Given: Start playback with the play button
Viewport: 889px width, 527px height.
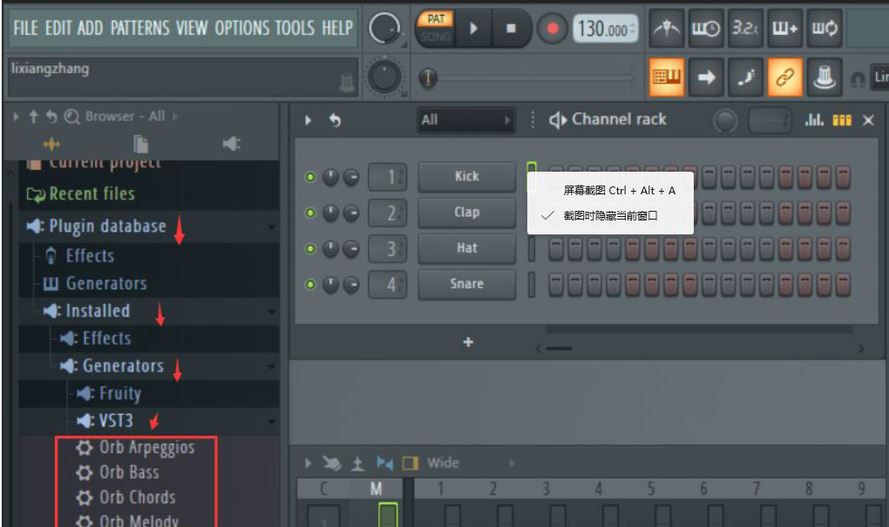Looking at the screenshot, I should [x=473, y=28].
